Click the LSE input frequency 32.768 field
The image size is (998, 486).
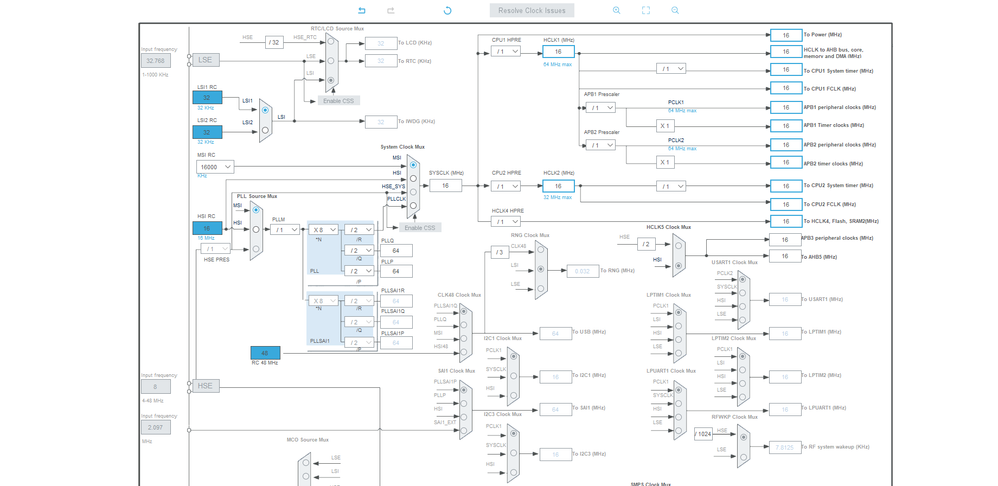155,61
